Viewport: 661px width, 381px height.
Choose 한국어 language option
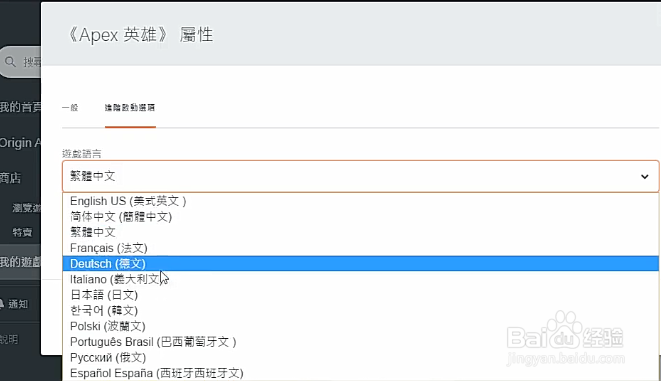tap(360, 311)
